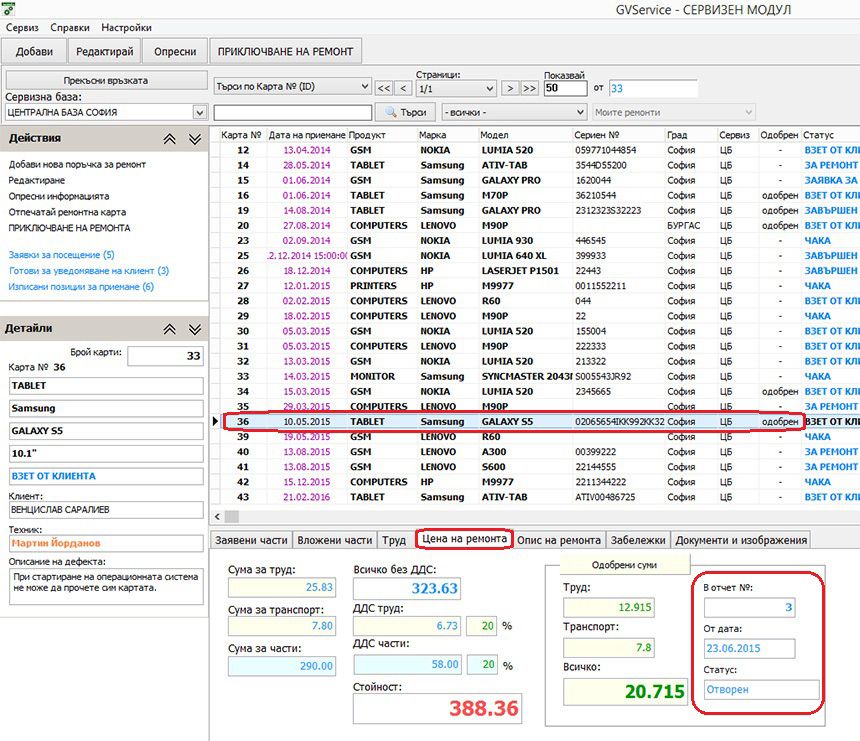Viewport: 860px width, 741px height.
Task: Go to the next page of results
Action: coord(510,88)
